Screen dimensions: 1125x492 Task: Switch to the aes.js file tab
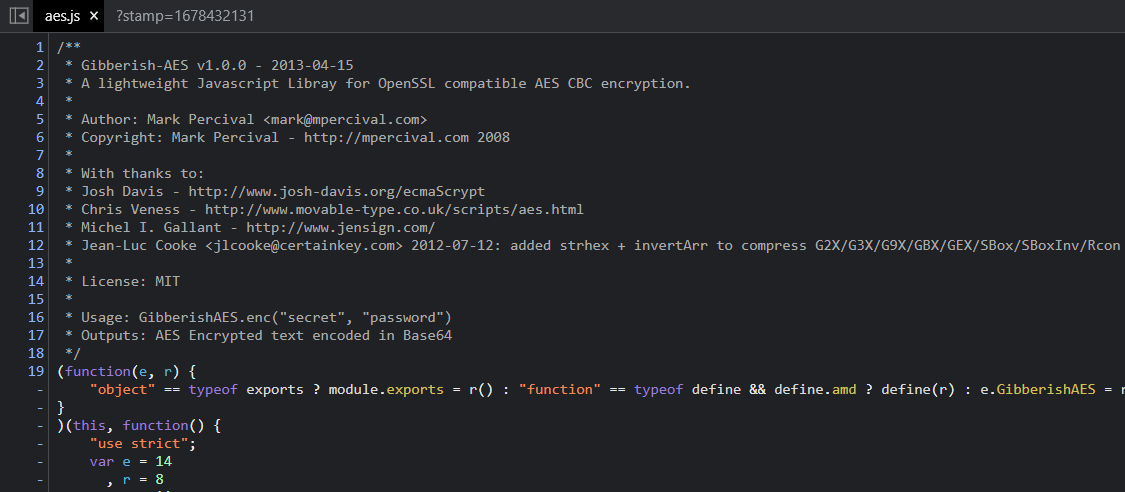point(62,16)
